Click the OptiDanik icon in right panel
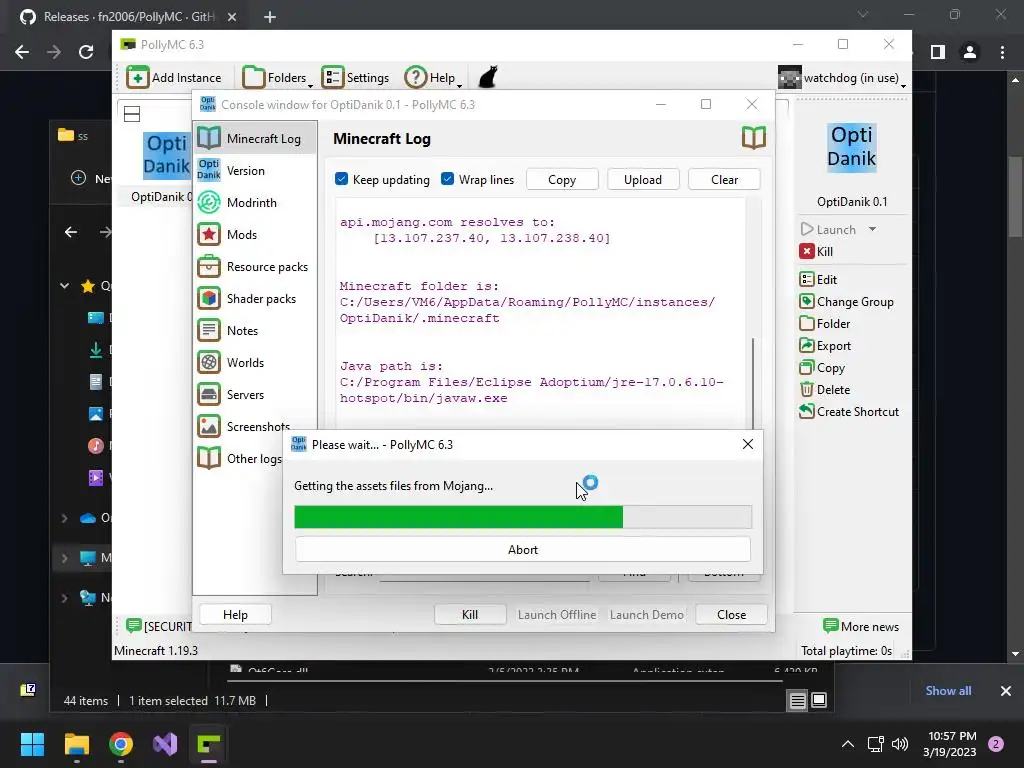This screenshot has height=768, width=1024. coord(852,148)
